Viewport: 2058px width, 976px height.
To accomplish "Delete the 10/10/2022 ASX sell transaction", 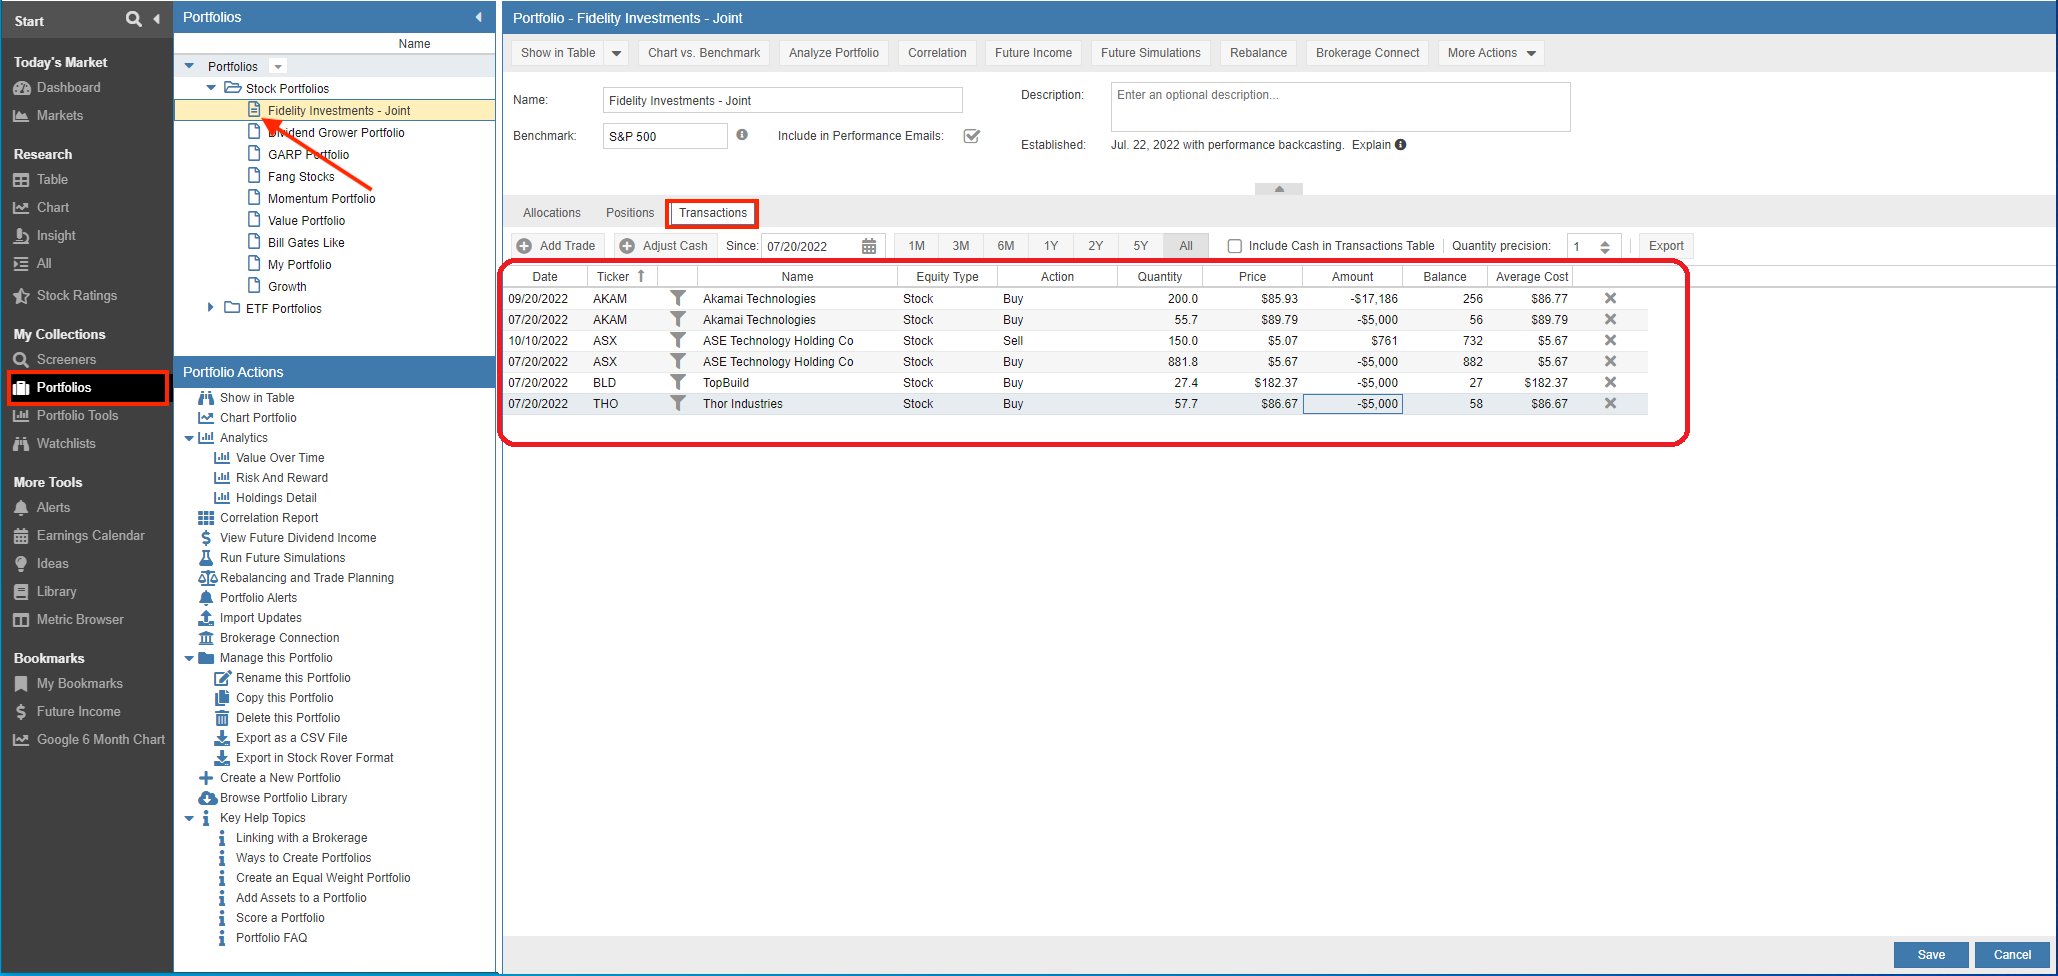I will pos(1610,340).
